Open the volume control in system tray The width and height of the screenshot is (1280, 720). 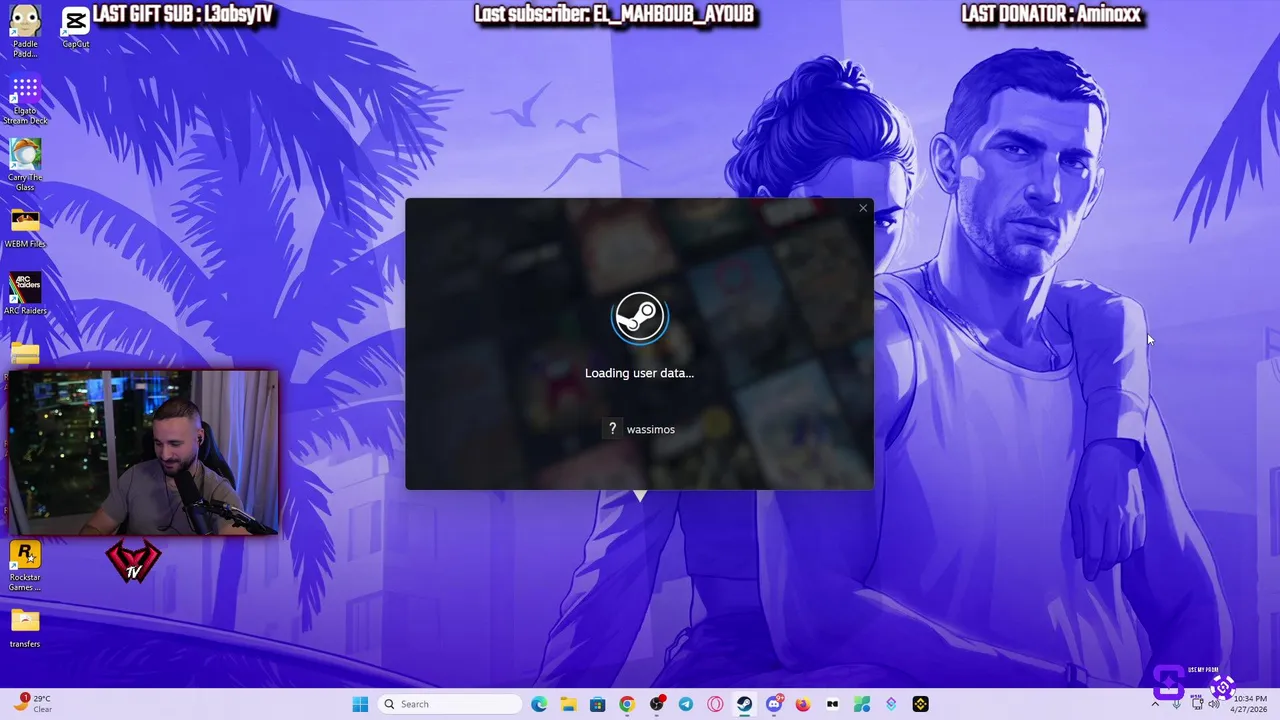coord(1214,704)
